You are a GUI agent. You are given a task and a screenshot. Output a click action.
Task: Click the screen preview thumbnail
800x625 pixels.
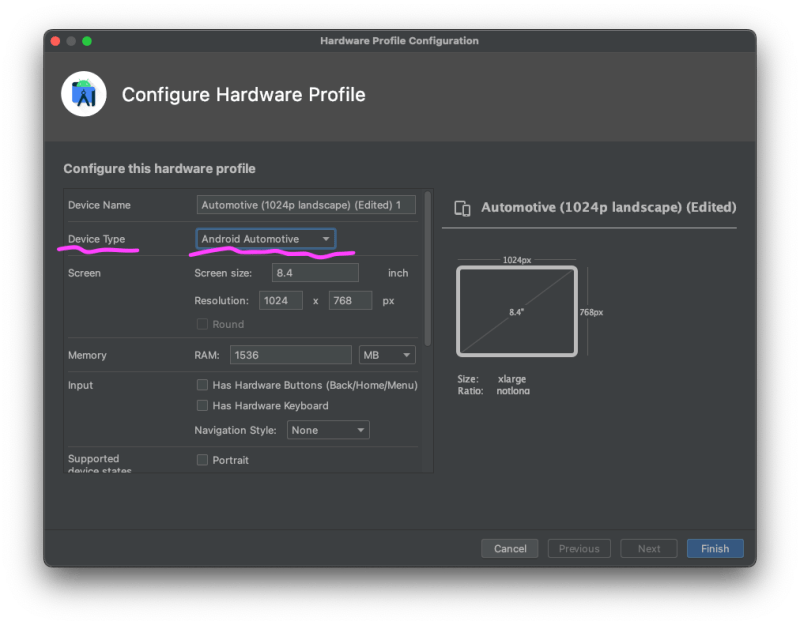tap(517, 311)
